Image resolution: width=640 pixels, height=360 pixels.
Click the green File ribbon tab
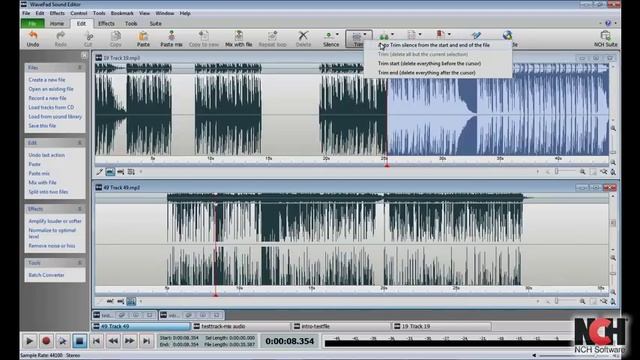(x=32, y=24)
